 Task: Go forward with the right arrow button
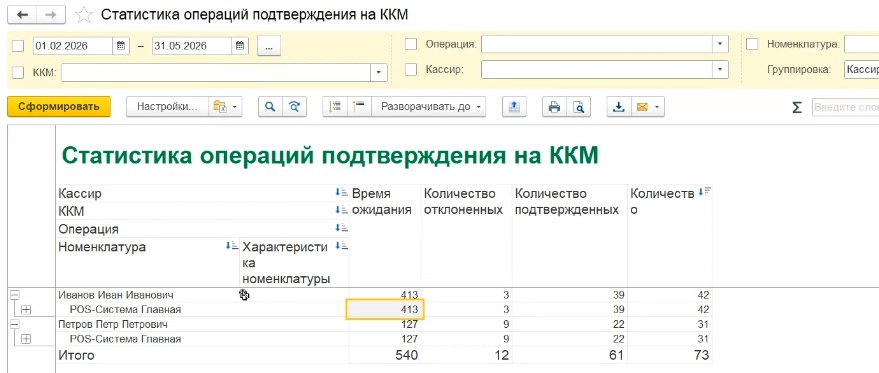click(x=50, y=15)
